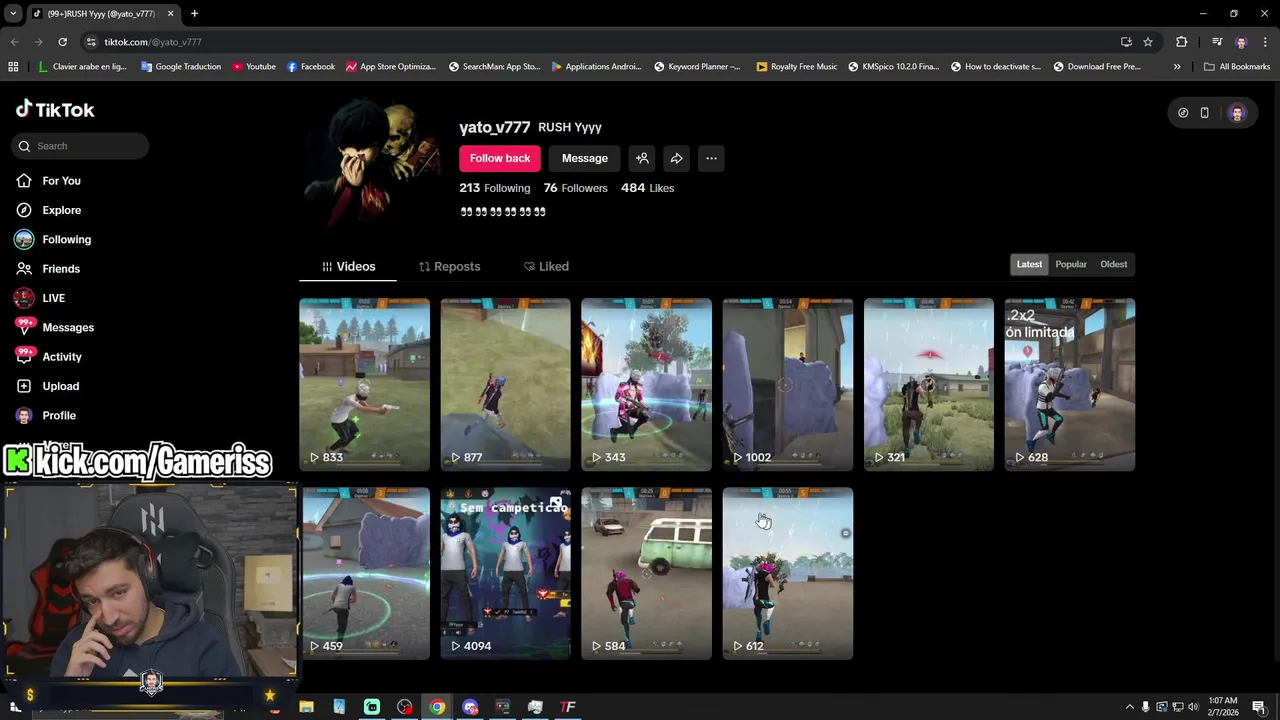The height and width of the screenshot is (720, 1280).
Task: Open a new Chrome tab
Action: pyautogui.click(x=194, y=13)
